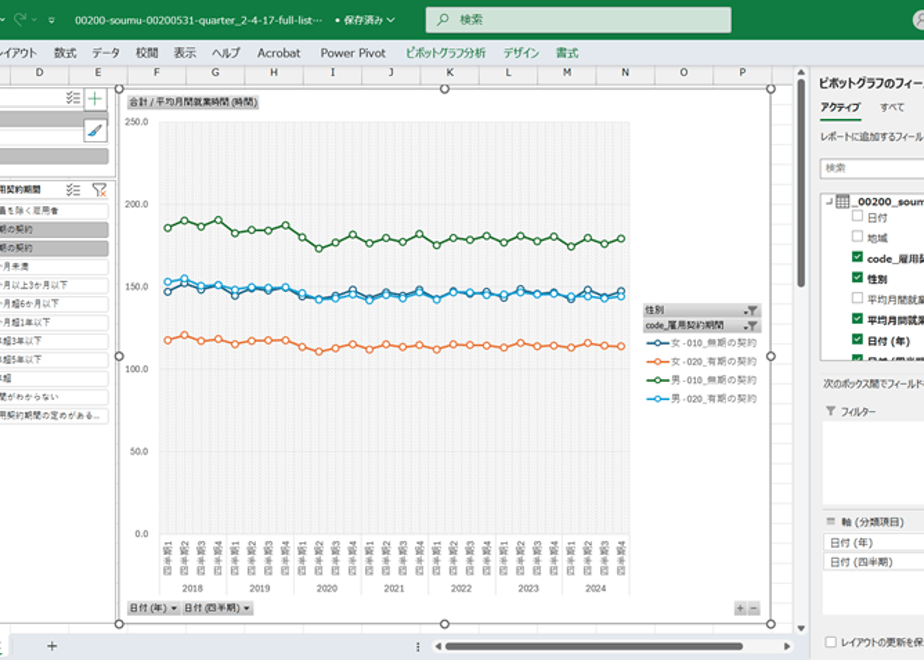The height and width of the screenshot is (660, 924).
Task: Add a new sheet with plus icon
Action: tap(52, 646)
